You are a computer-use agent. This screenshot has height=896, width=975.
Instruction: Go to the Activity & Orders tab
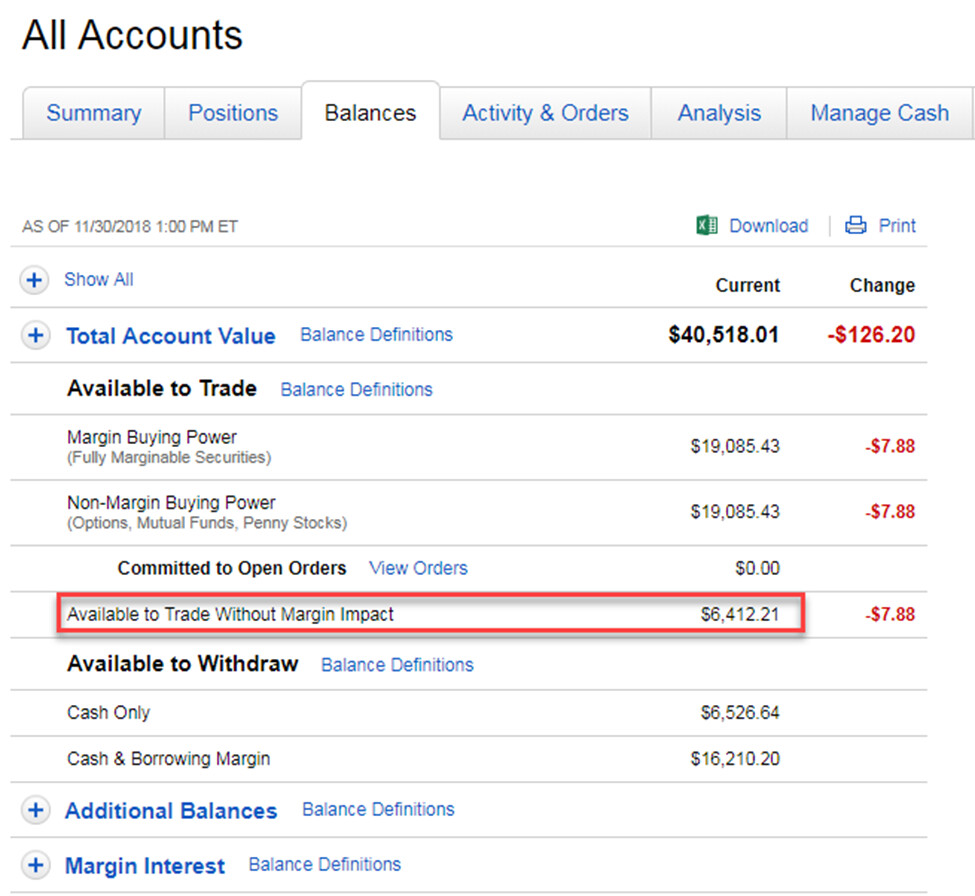pos(545,113)
